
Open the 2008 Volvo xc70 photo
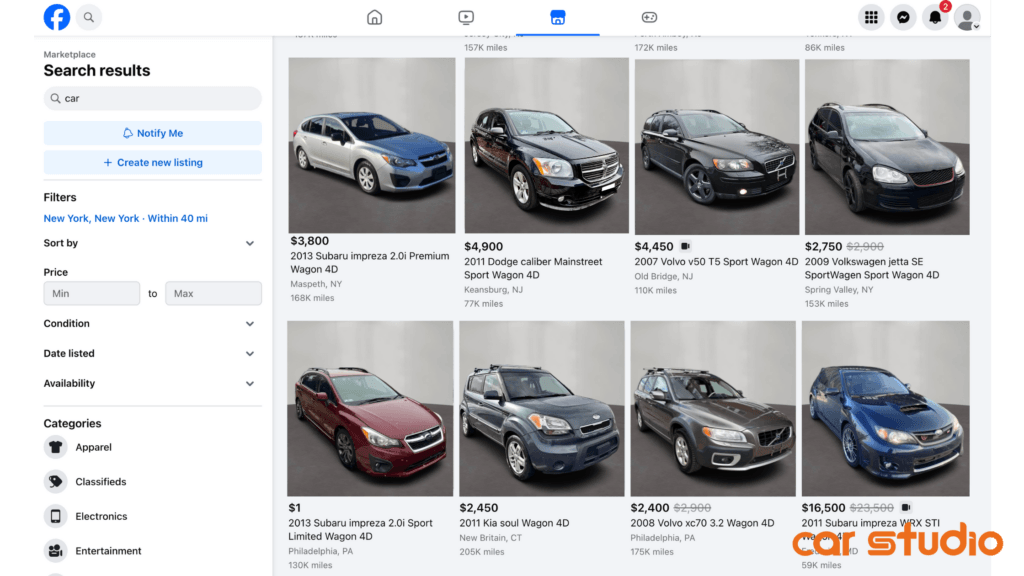click(713, 408)
